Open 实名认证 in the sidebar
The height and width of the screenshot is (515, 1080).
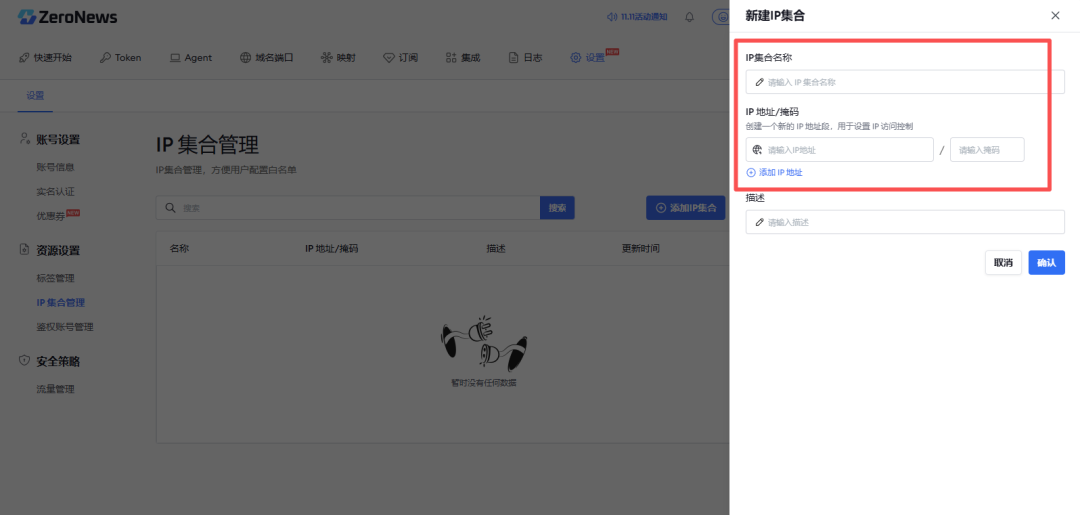[55, 191]
